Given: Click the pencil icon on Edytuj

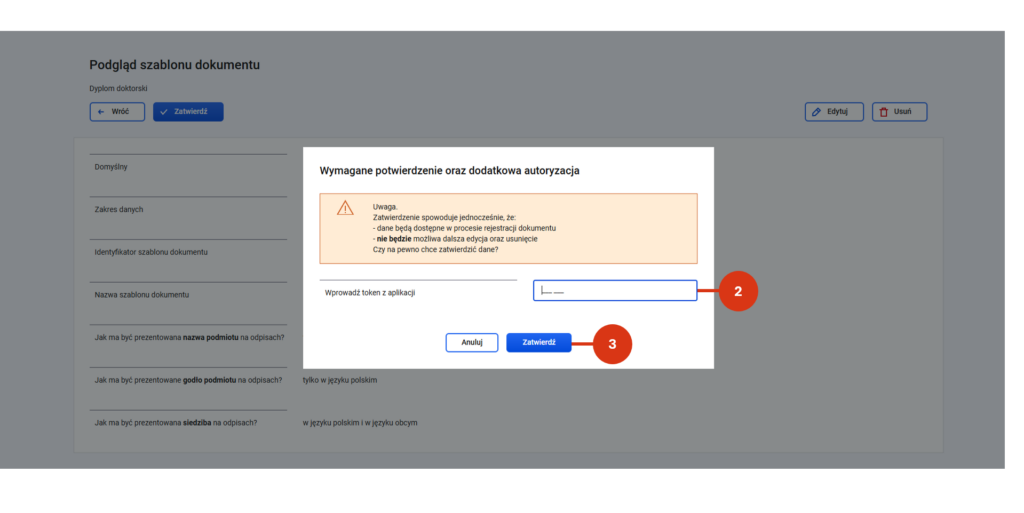Looking at the screenshot, I should point(816,112).
